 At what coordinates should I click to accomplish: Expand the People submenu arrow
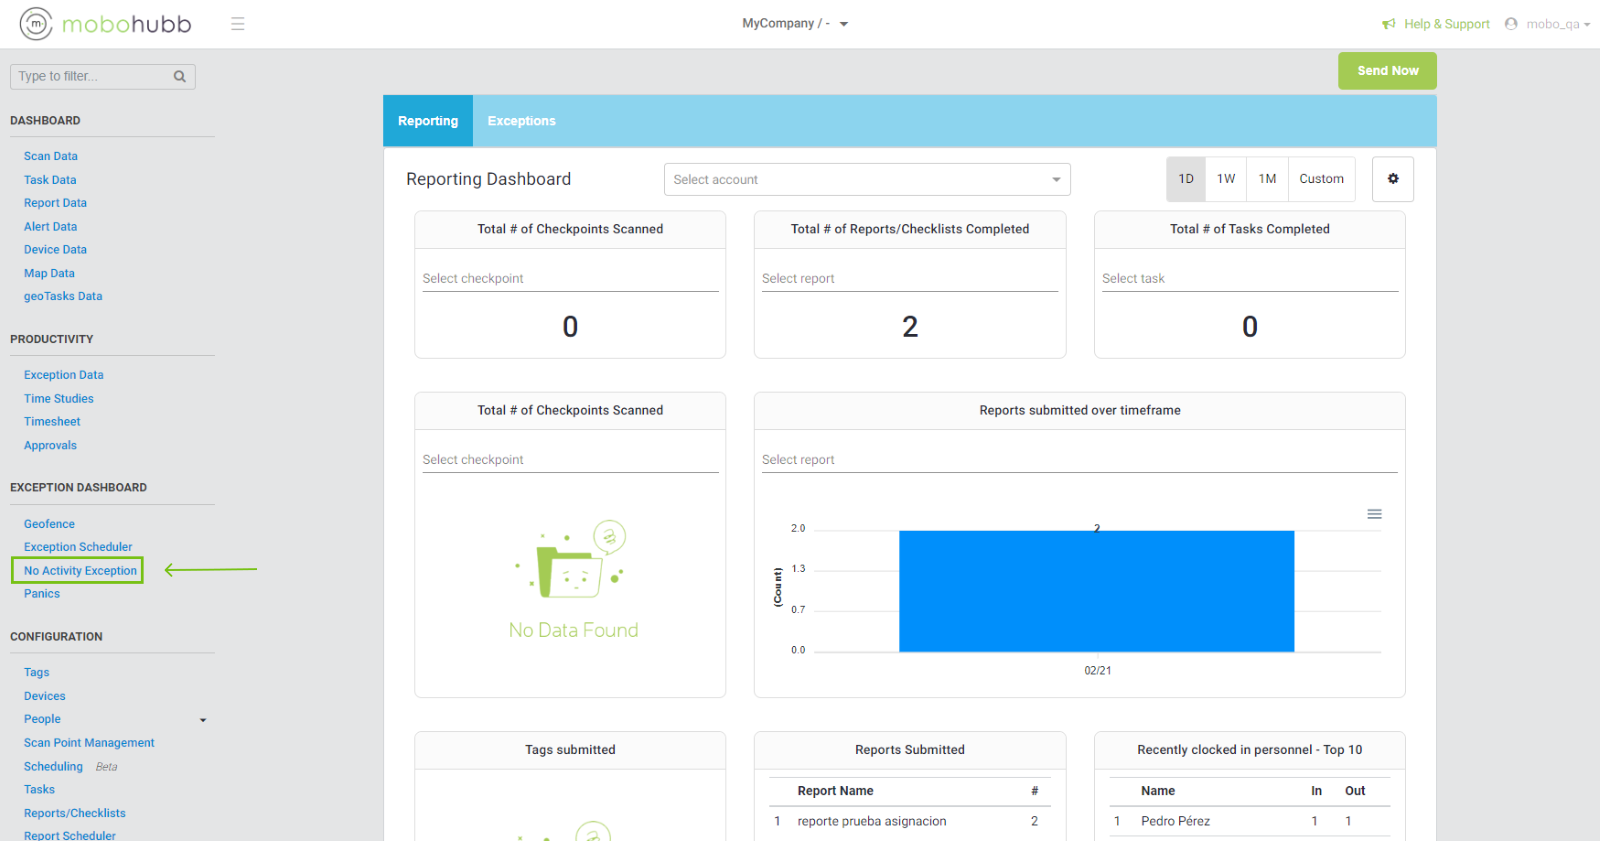pos(203,720)
